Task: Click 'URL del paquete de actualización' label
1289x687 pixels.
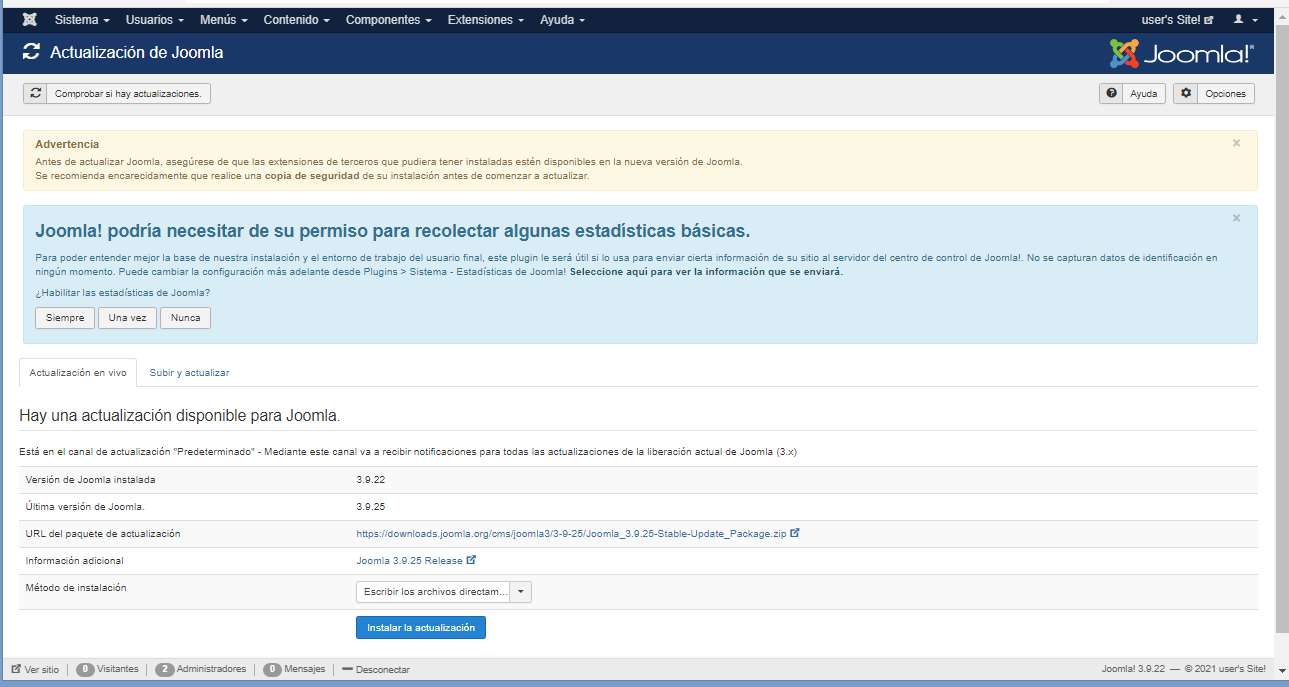Action: click(x=103, y=534)
